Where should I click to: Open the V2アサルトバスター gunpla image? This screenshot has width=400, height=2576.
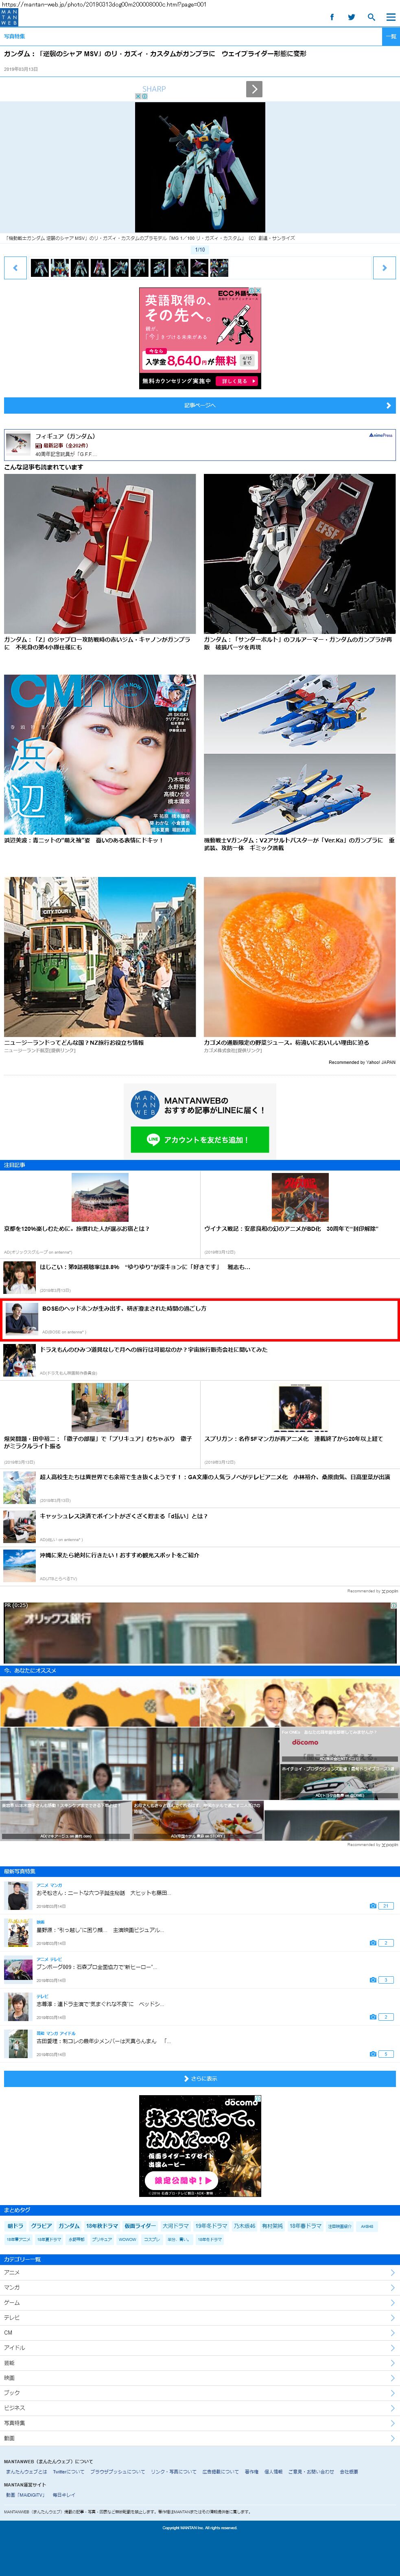pyautogui.click(x=300, y=755)
